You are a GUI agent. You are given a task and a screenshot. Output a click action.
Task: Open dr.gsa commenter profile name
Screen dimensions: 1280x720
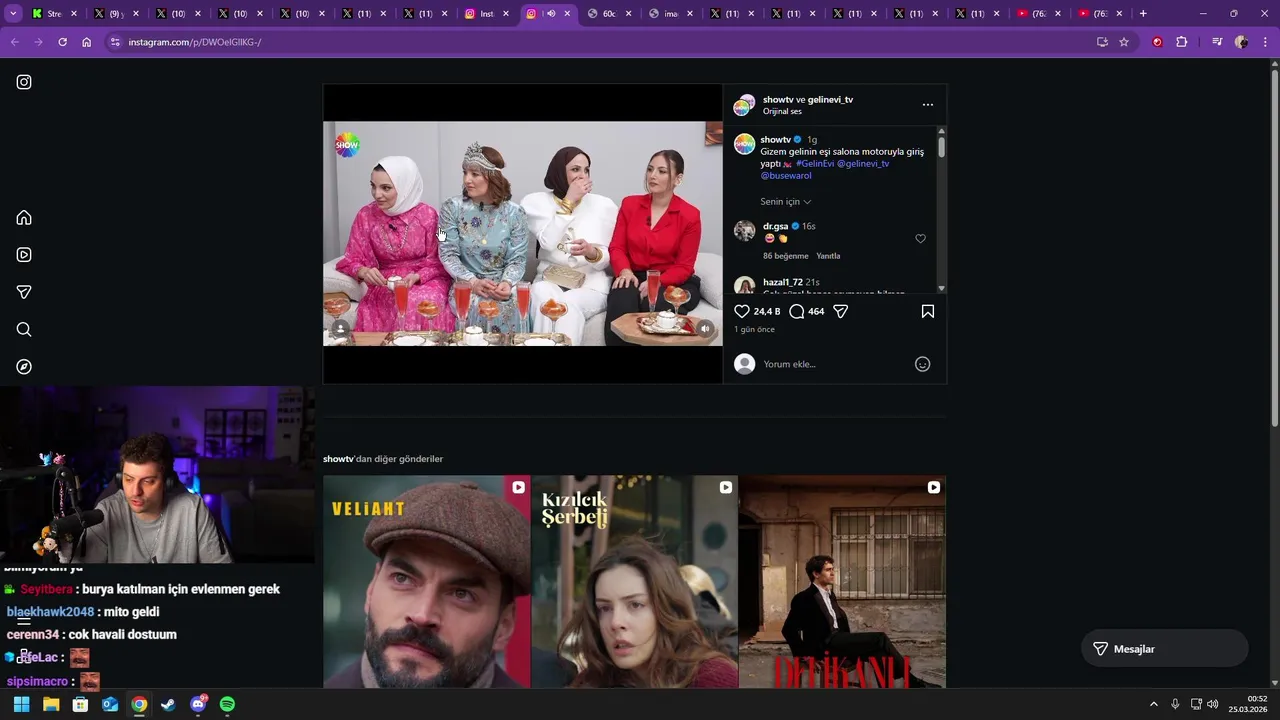[775, 227]
